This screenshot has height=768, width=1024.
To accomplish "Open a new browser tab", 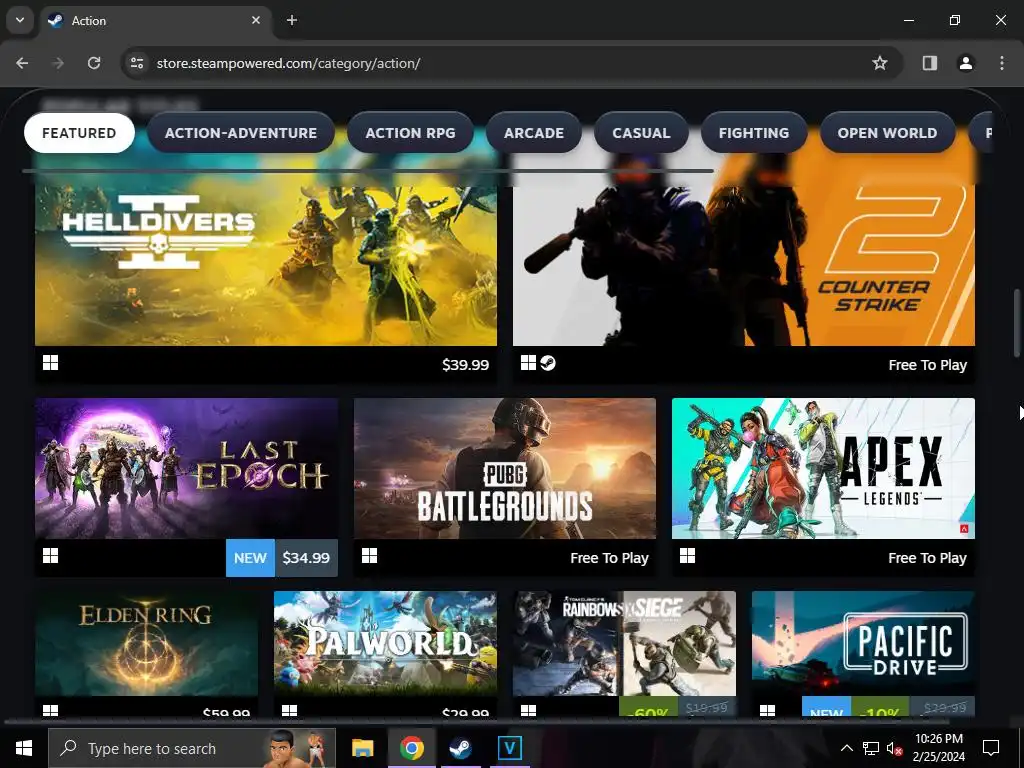I will (x=292, y=20).
